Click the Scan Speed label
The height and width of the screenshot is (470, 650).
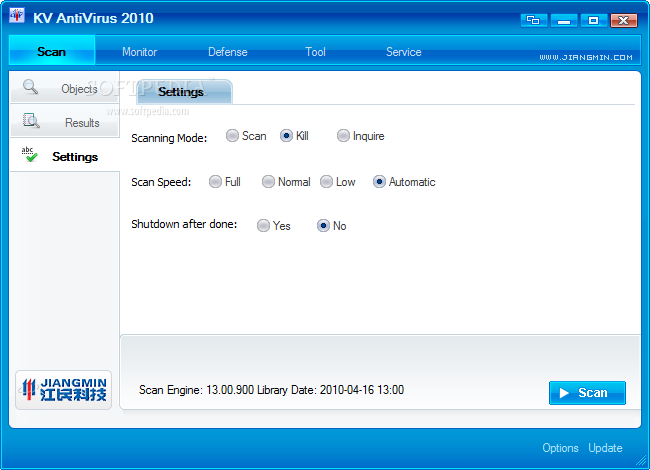pyautogui.click(x=161, y=182)
